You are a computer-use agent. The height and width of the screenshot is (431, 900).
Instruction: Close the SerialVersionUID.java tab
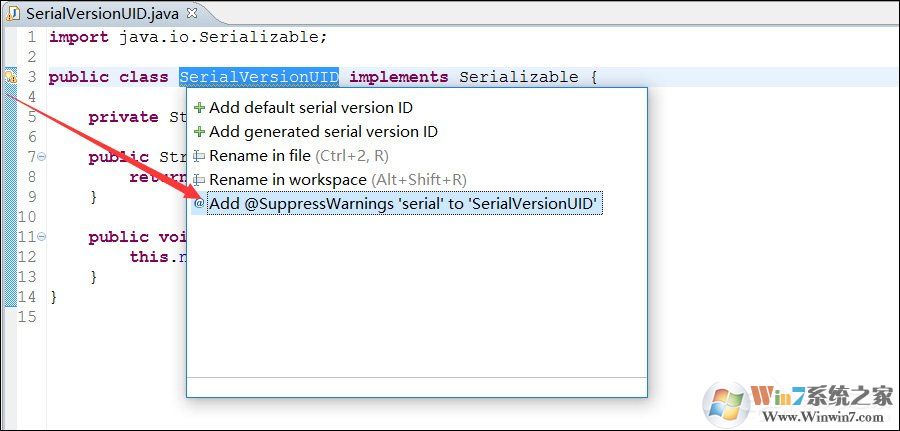192,12
